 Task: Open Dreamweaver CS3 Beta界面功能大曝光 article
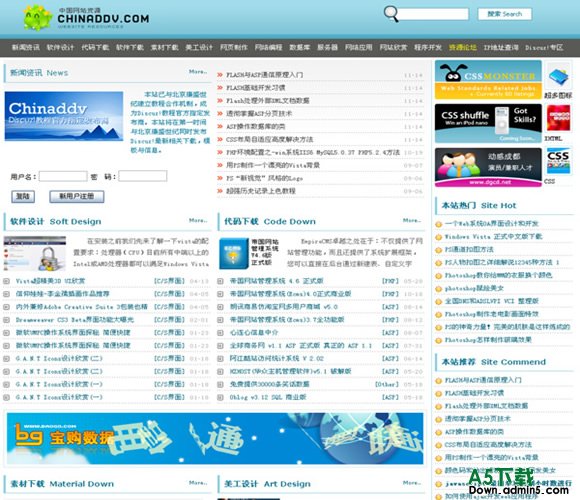tap(75, 320)
